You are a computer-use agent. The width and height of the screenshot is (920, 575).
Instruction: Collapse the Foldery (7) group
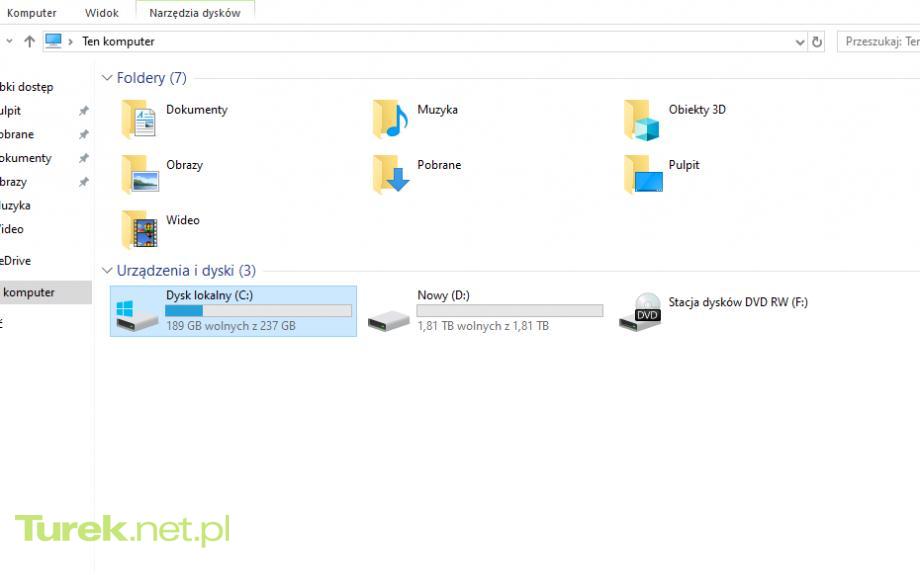coord(107,78)
